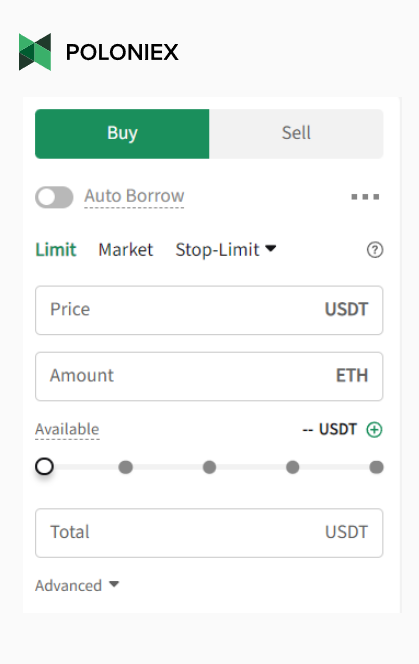Click the Amount ETH input field
This screenshot has height=664, width=419.
[209, 376]
